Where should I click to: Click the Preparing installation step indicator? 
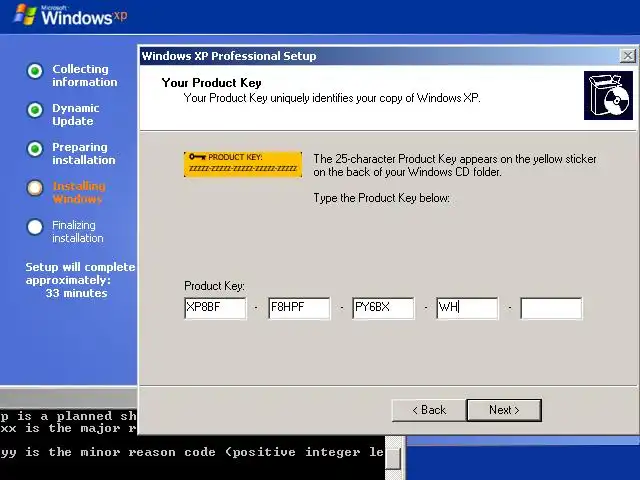[x=35, y=149]
